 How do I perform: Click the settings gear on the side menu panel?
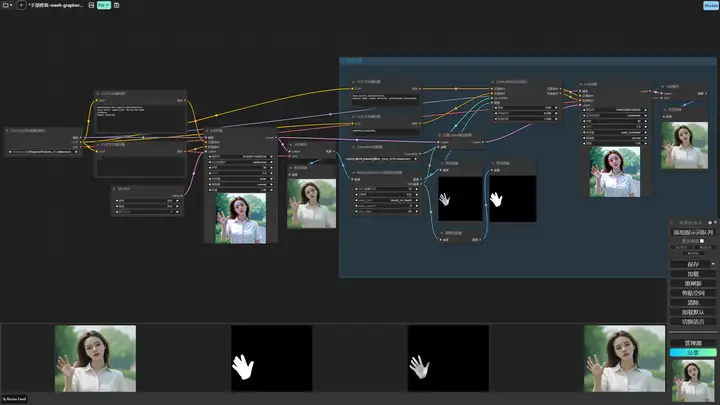tap(710, 222)
